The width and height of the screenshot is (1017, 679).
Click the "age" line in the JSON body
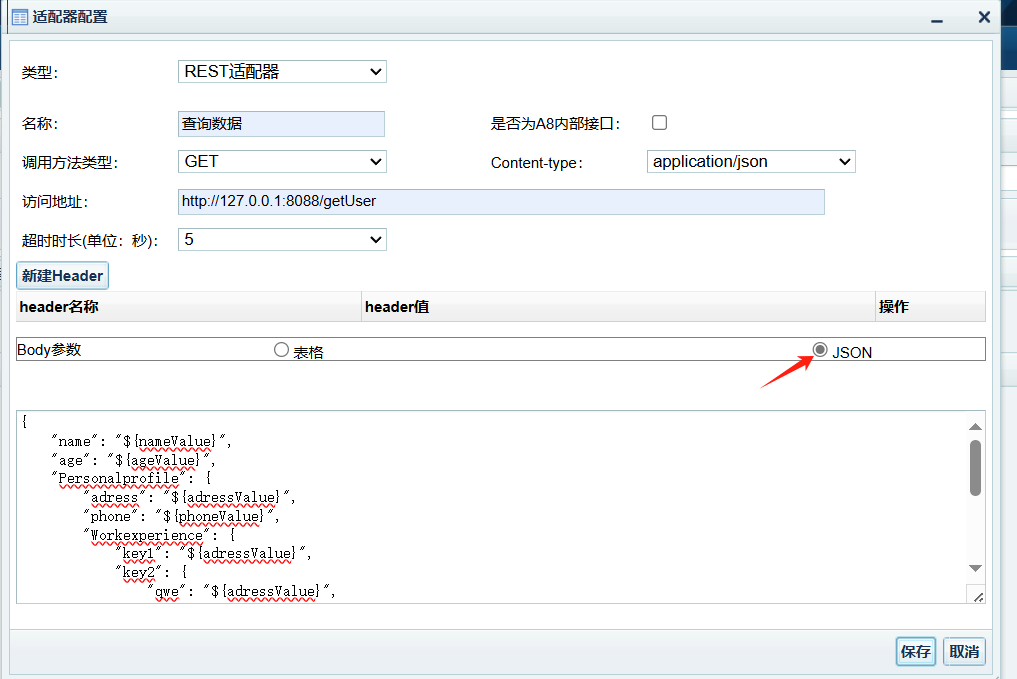click(133, 460)
